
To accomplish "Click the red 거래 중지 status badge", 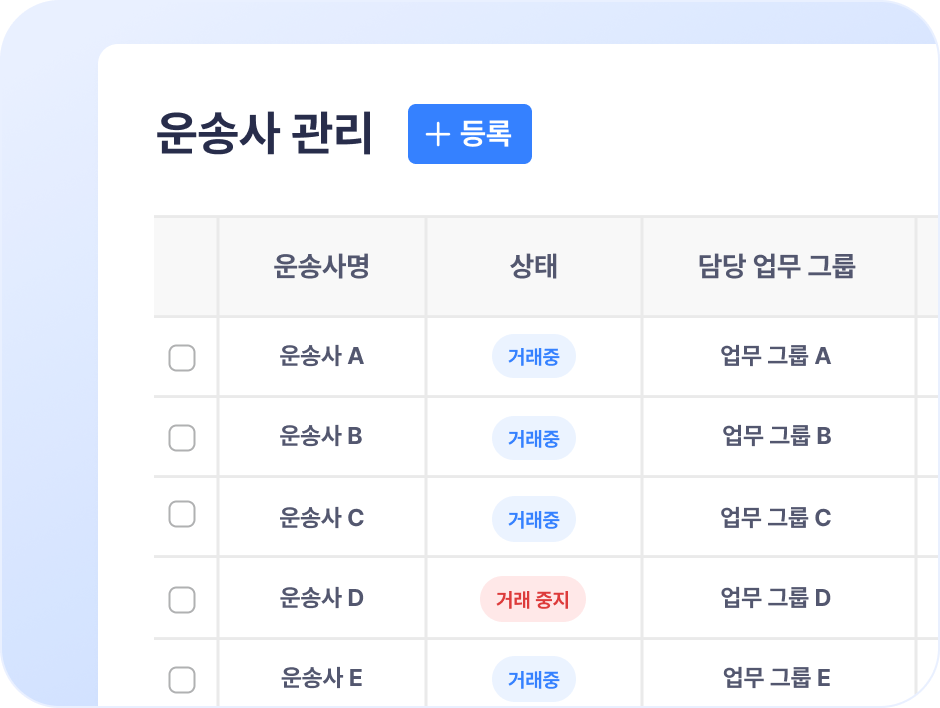I will tap(533, 600).
